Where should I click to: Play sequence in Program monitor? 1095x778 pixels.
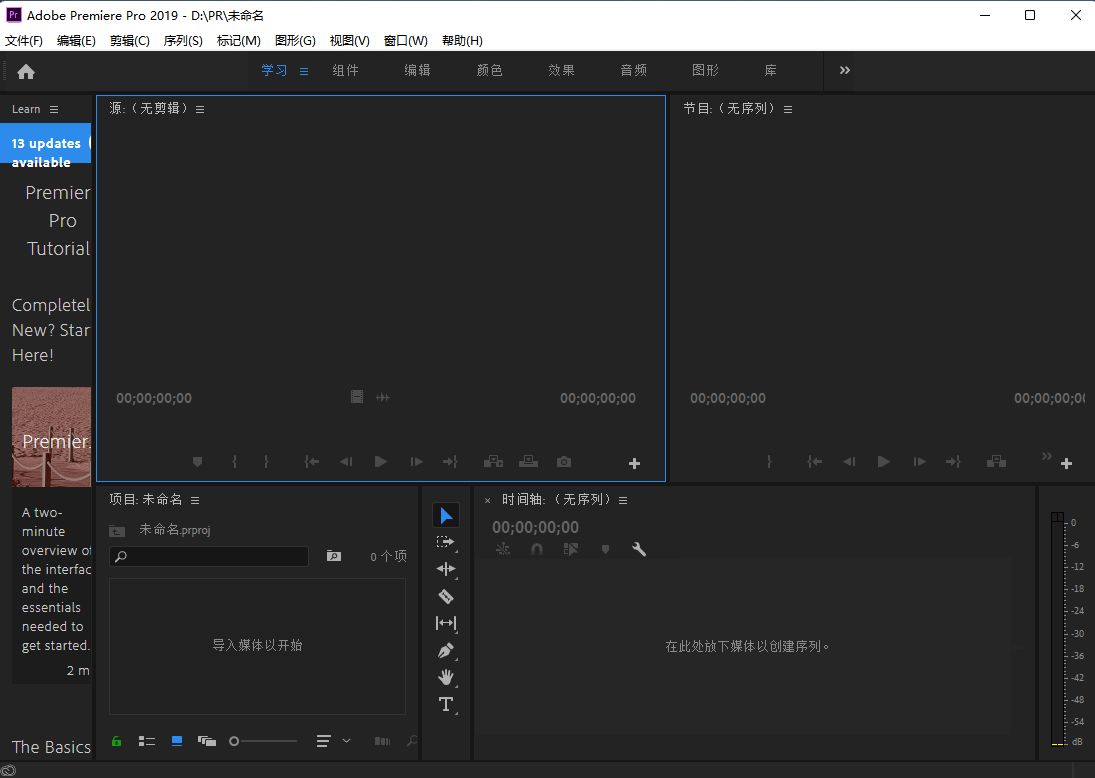pos(883,462)
